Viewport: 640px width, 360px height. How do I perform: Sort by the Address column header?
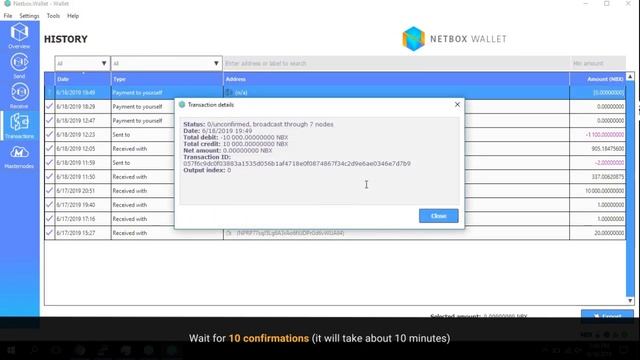pos(396,79)
